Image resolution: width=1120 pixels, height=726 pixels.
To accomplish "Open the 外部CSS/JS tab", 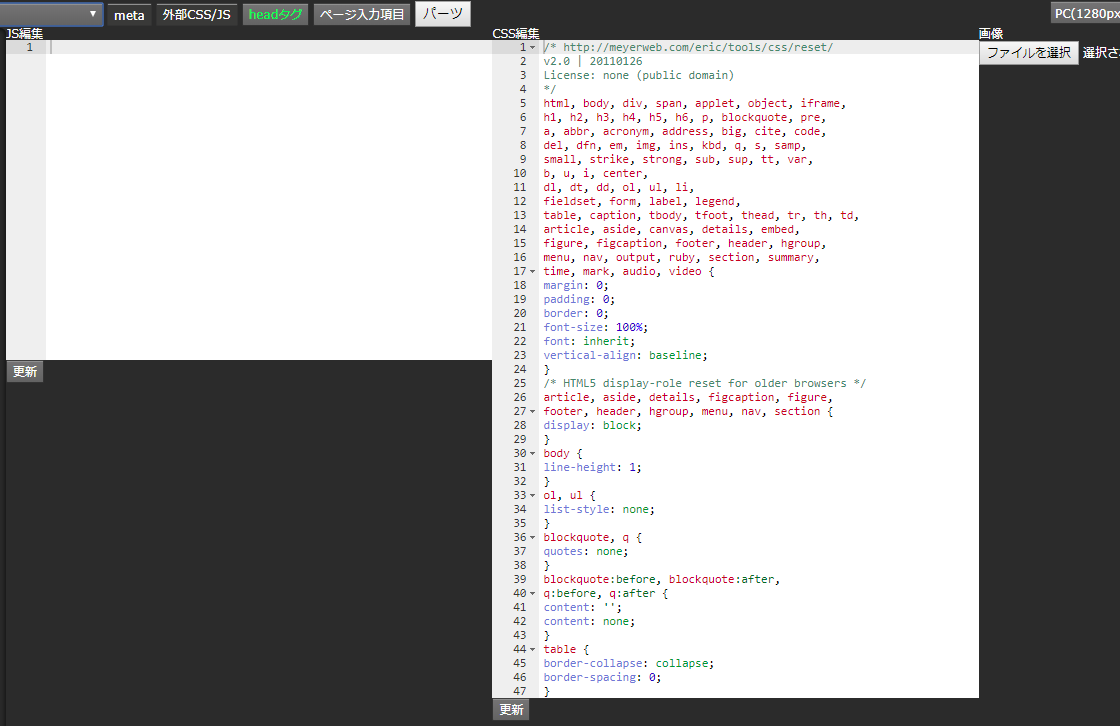I will 196,14.
